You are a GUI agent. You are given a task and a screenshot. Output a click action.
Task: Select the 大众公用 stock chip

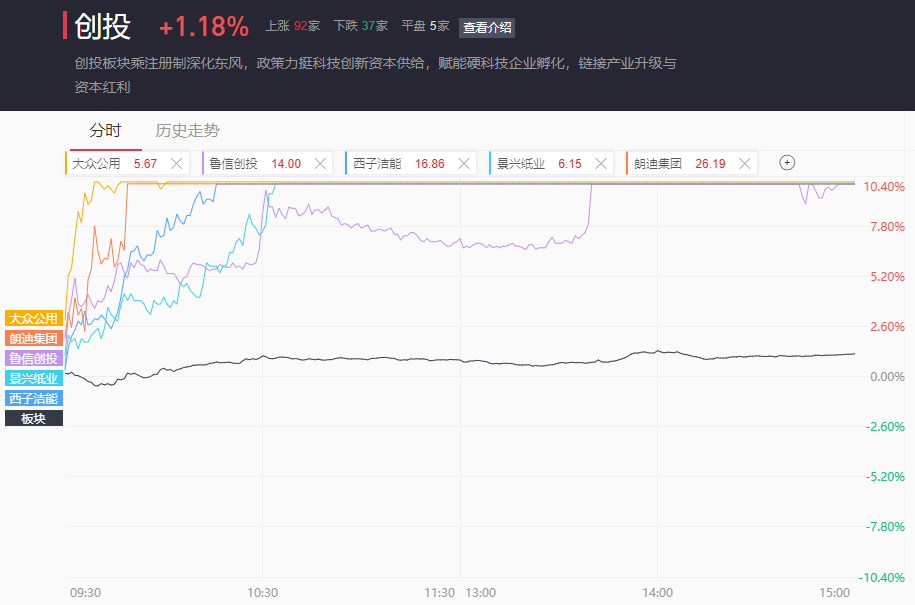110,163
